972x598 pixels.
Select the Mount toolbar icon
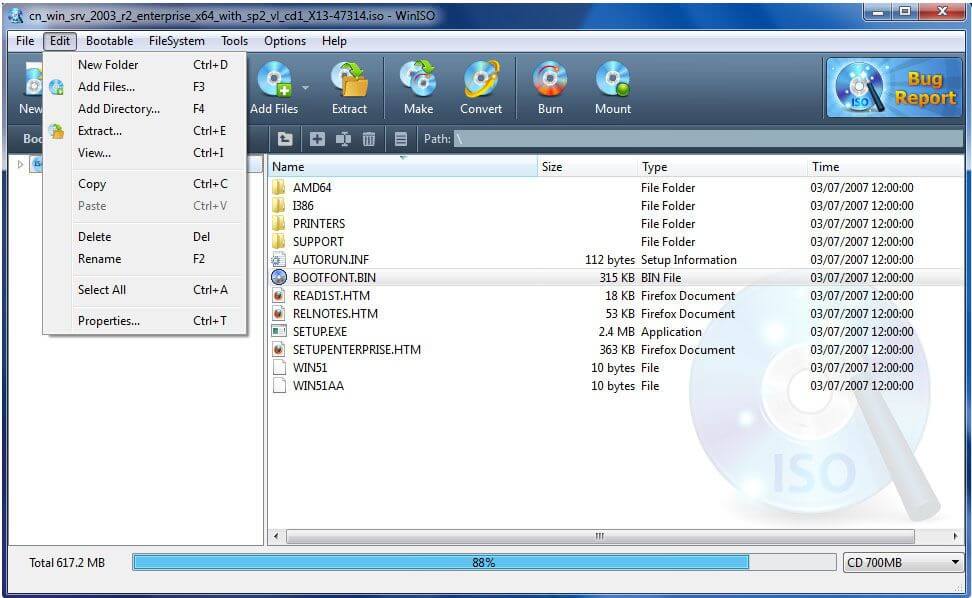[x=611, y=80]
